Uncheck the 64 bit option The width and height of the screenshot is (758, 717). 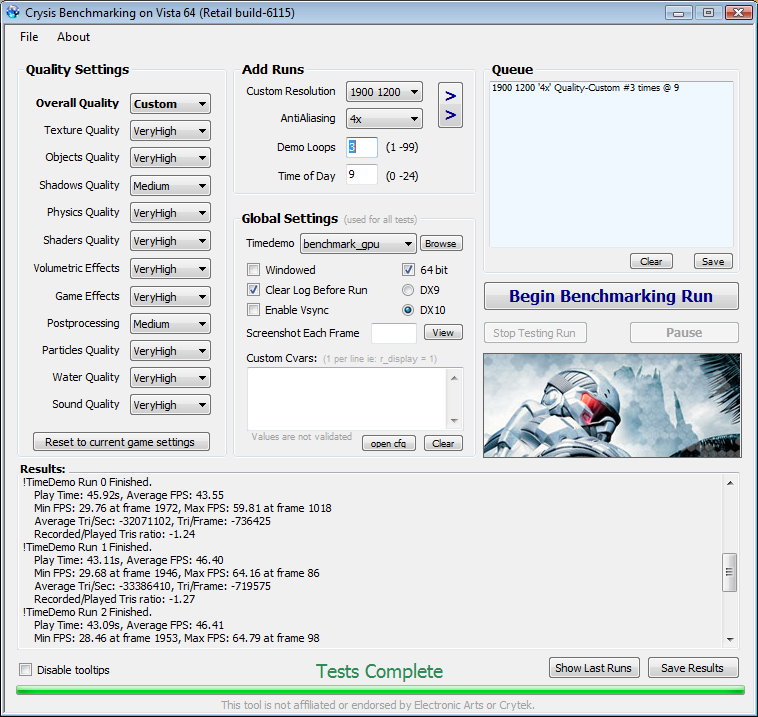click(x=408, y=269)
